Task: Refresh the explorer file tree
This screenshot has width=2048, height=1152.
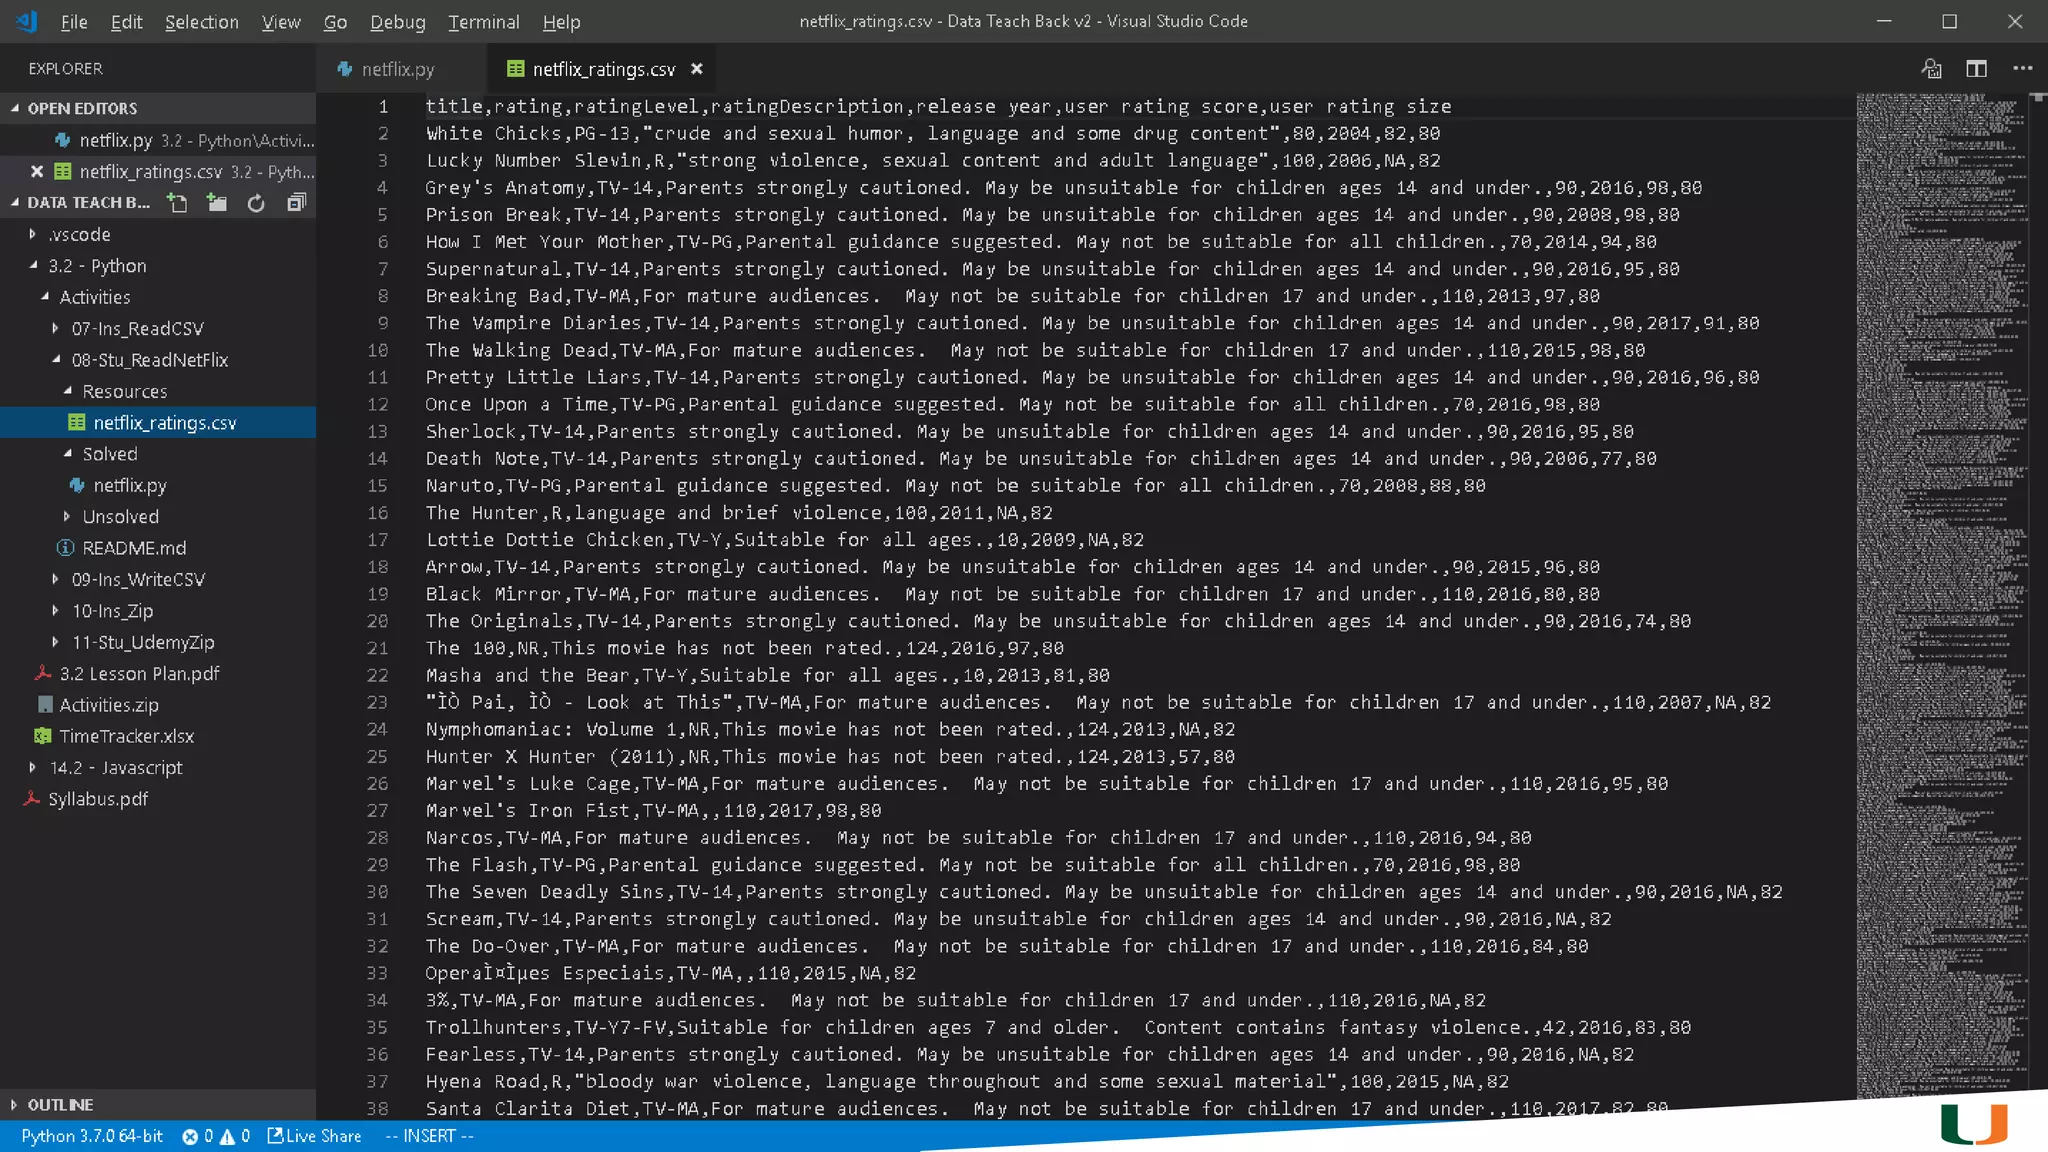Action: 256,203
